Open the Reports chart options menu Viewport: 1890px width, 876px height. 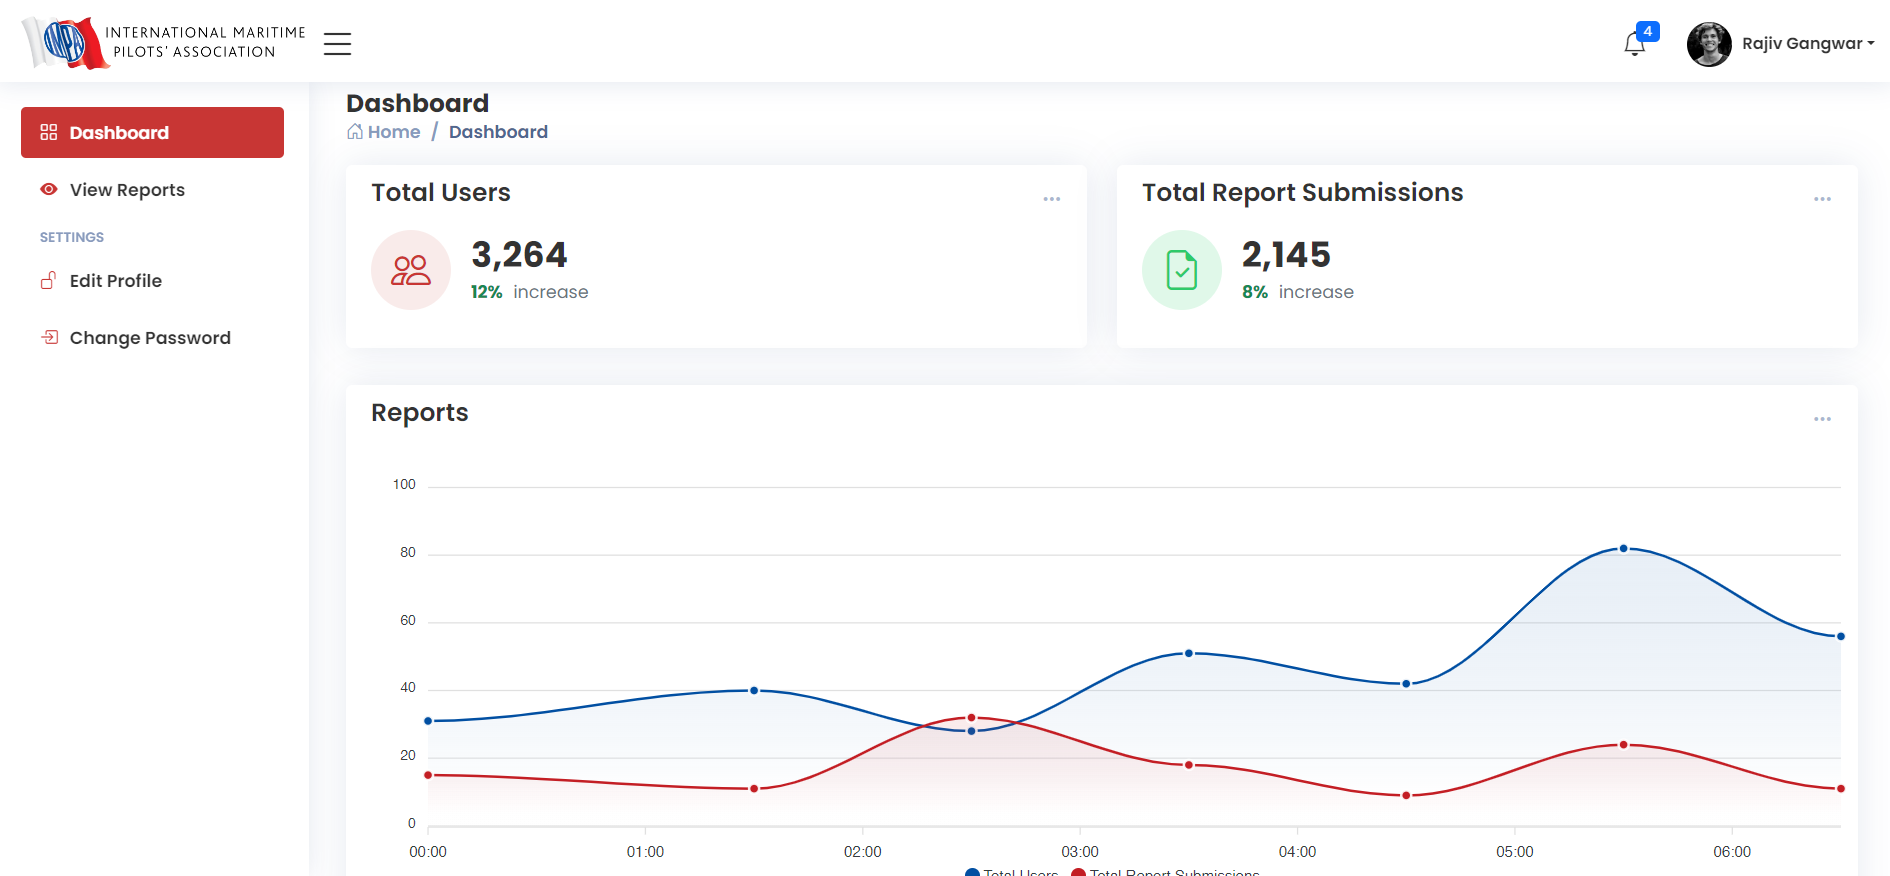coord(1822,419)
